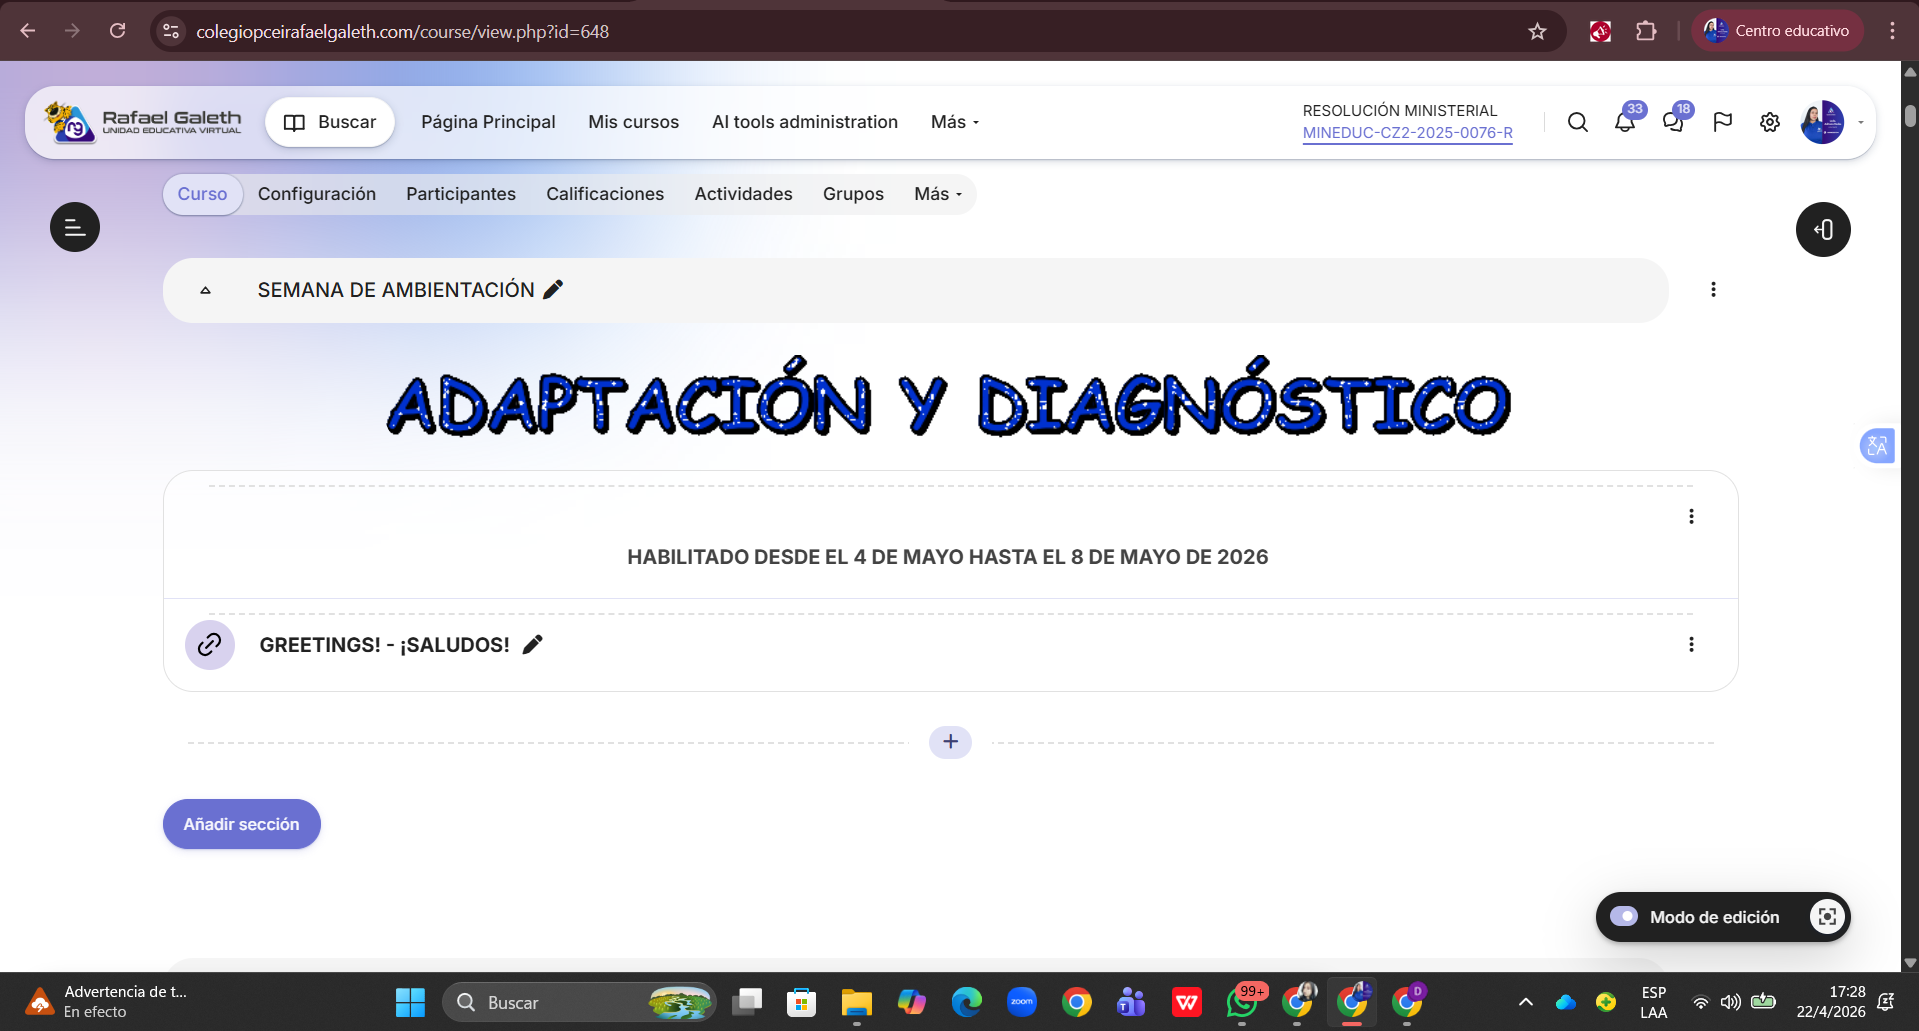Expand the Más dropdown in course tabs
Screen dimensions: 1919x1031
point(937,194)
